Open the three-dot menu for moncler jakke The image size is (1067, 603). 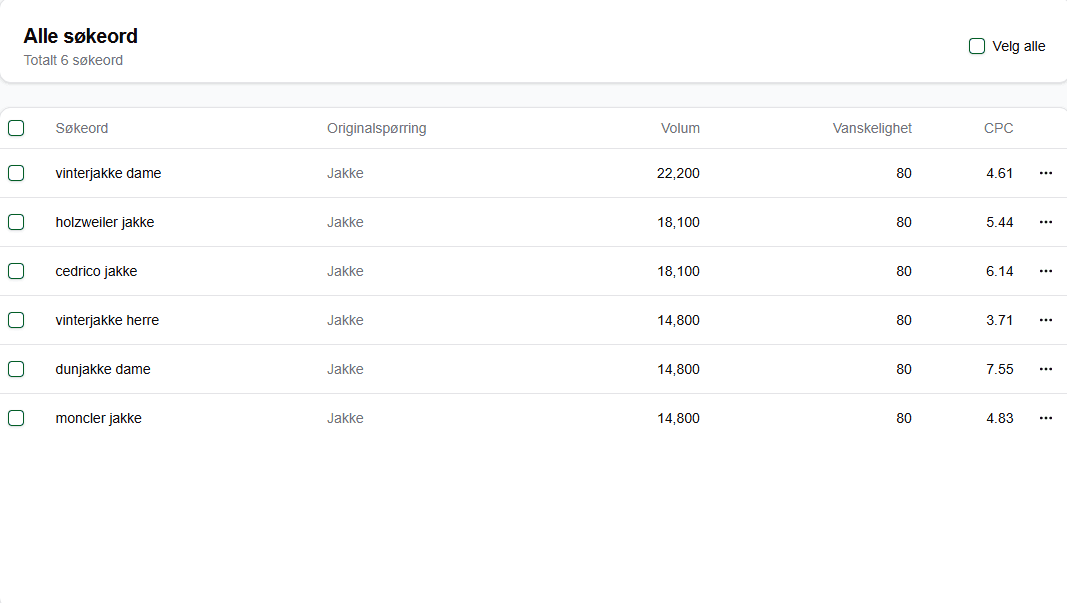tap(1045, 418)
